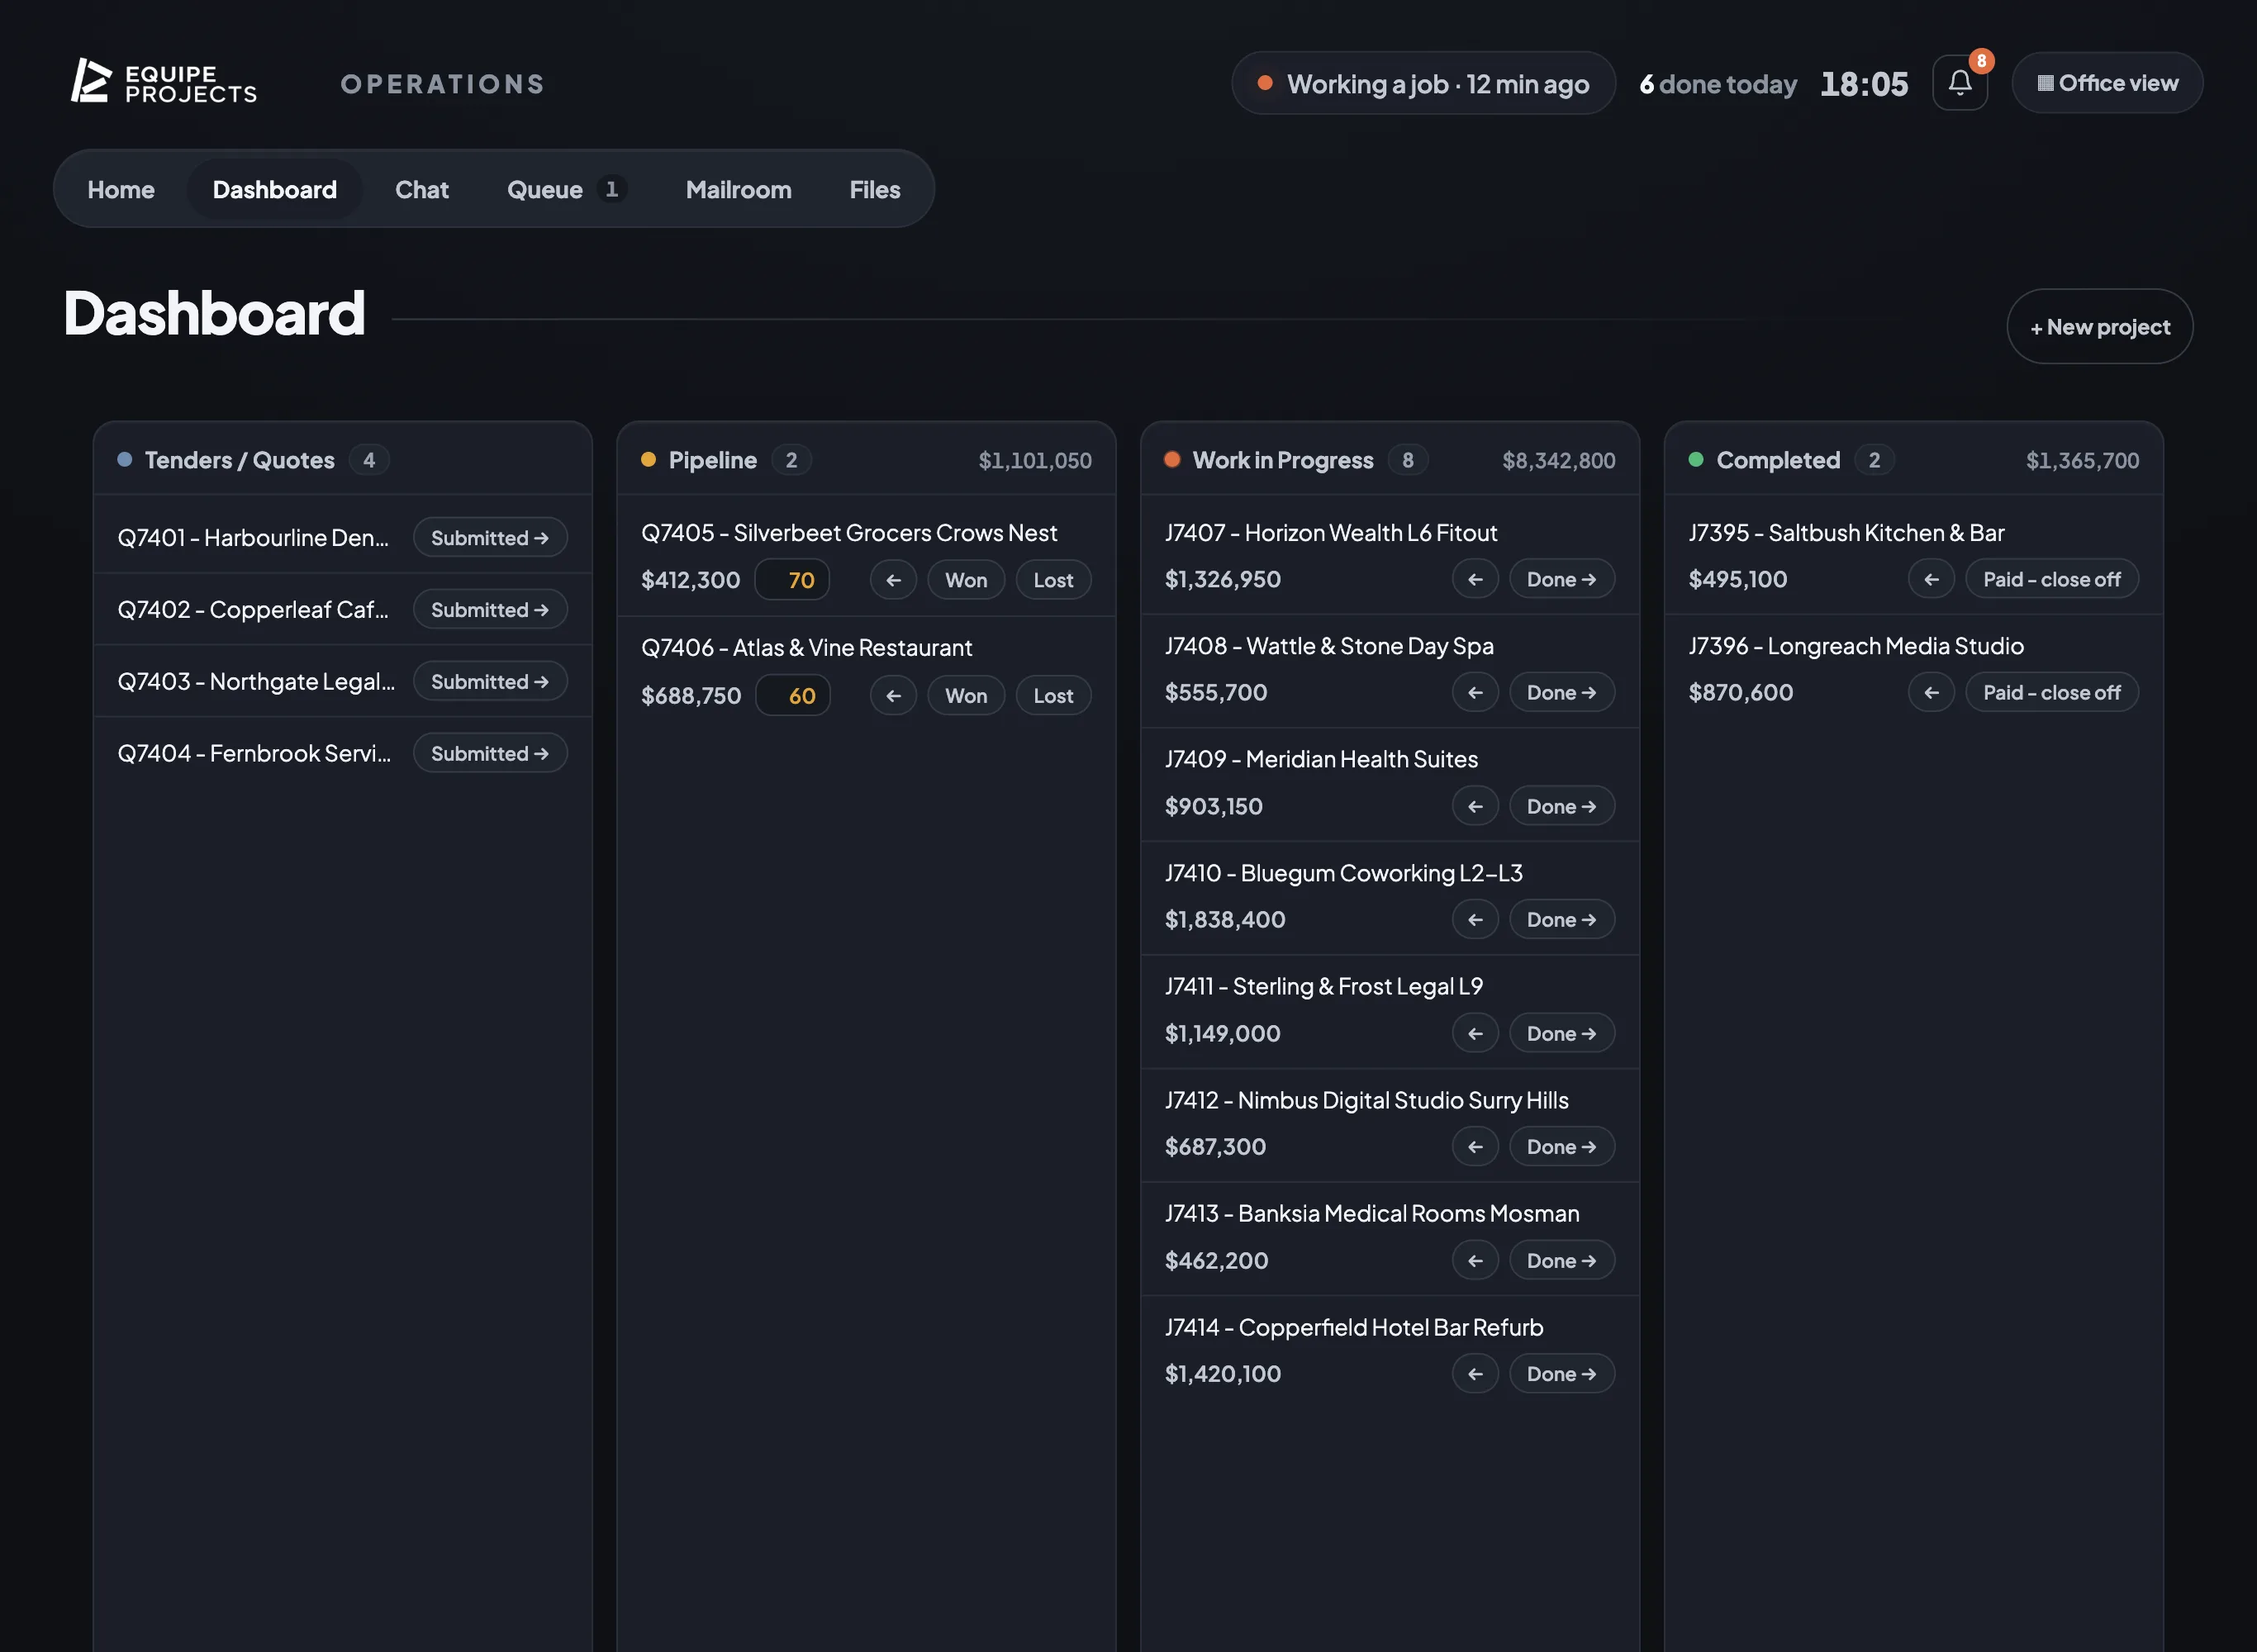Open J7410 - Bluegum Coworking L2–L3
Viewport: 2257px width, 1652px height.
pos(1344,872)
